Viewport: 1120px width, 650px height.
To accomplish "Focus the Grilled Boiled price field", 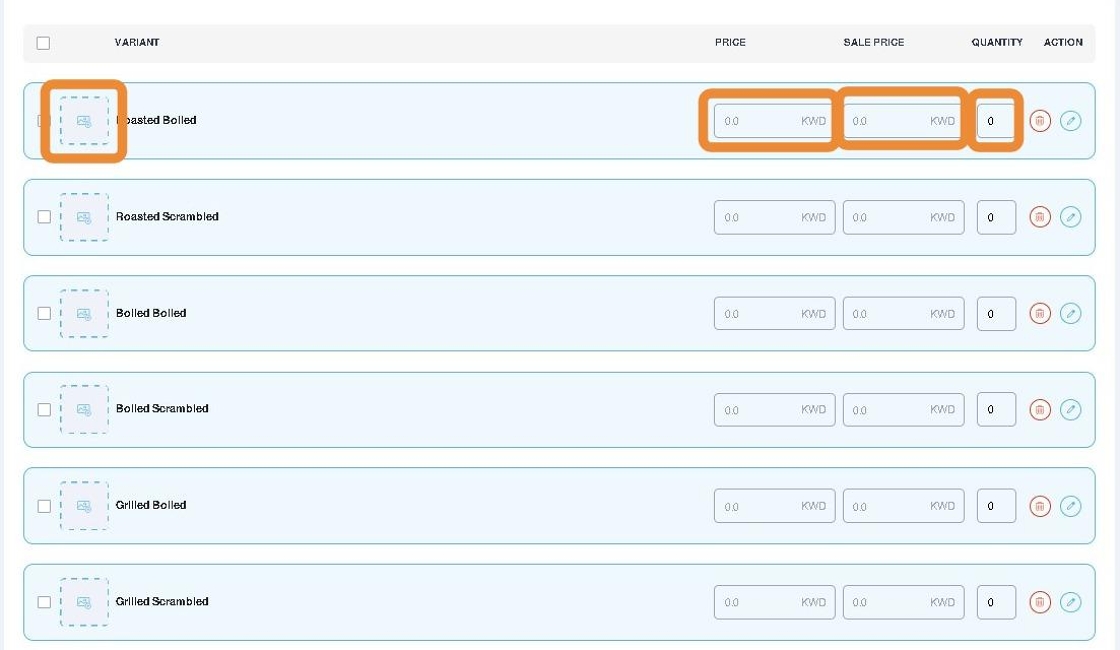I will click(774, 506).
